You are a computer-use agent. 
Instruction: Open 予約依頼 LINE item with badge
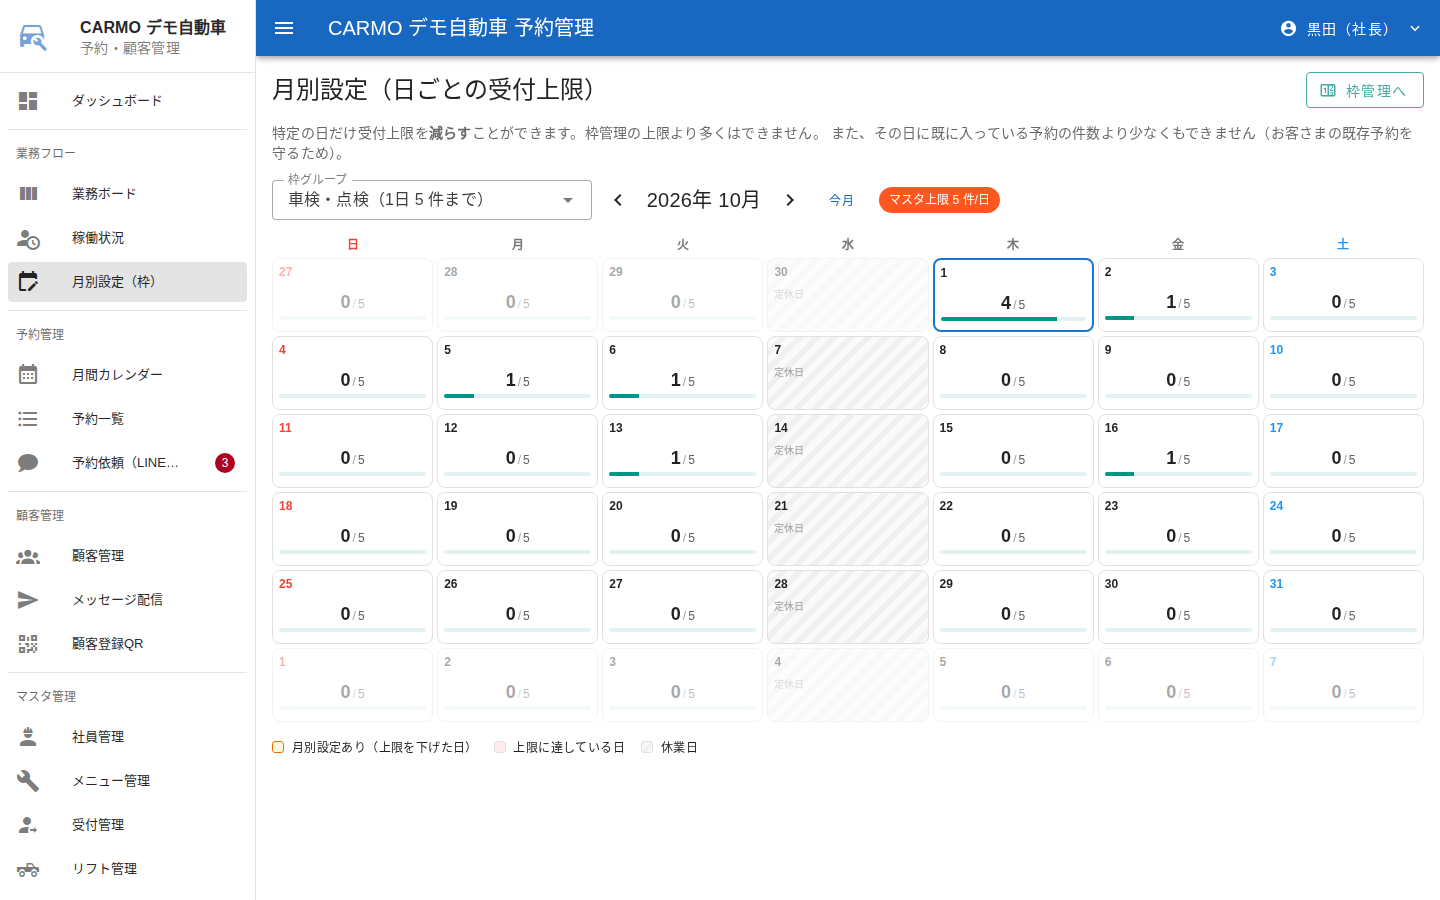tap(127, 463)
